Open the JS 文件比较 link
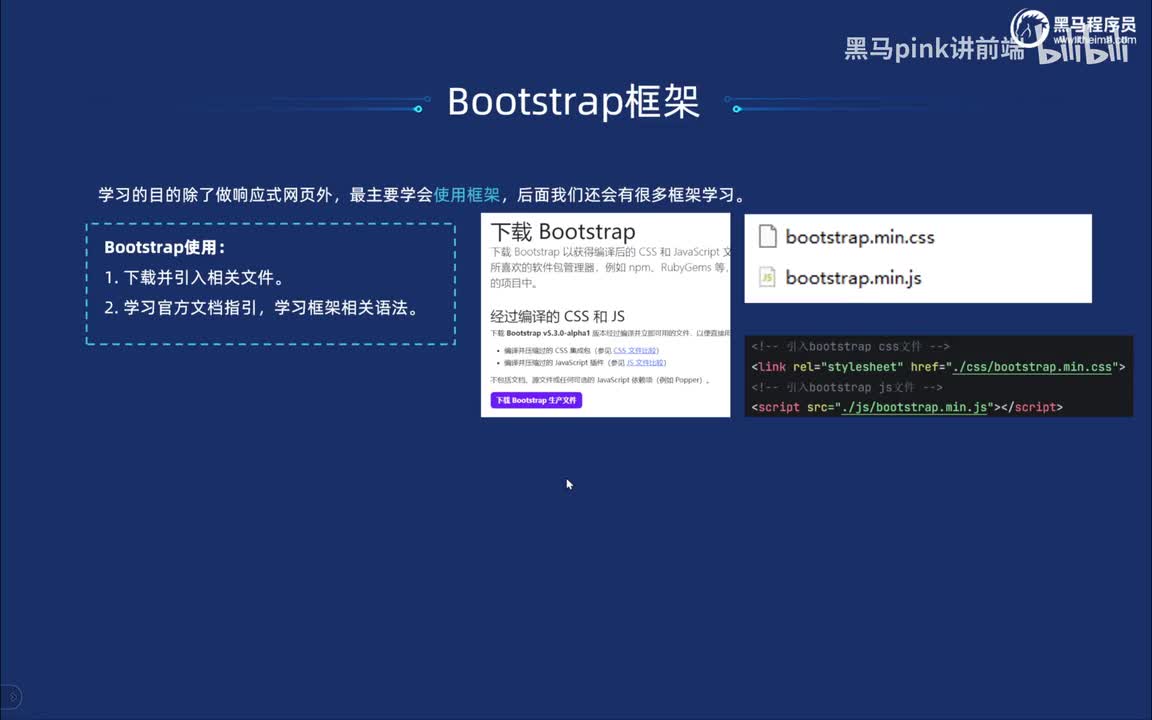The image size is (1152, 720). tap(645, 363)
